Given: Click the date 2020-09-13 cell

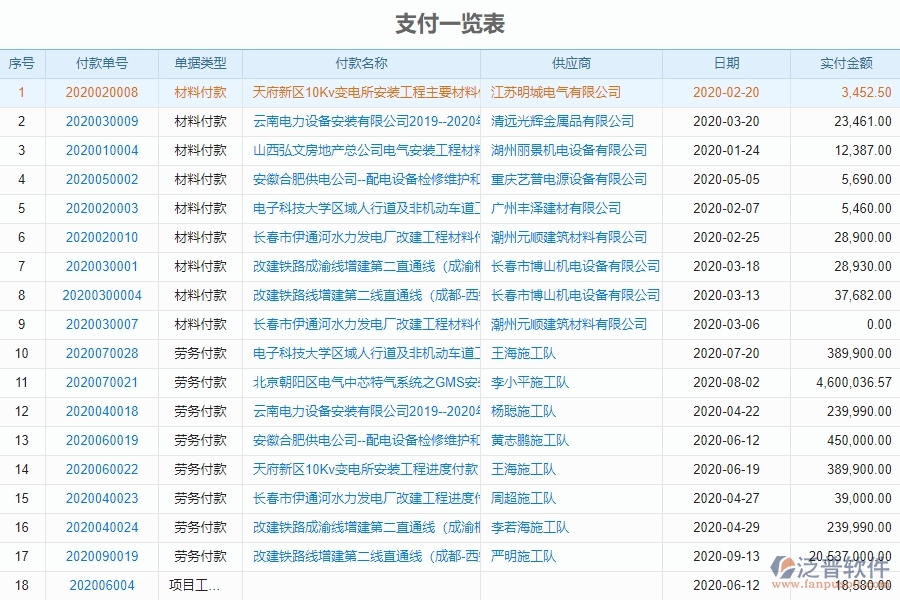Looking at the screenshot, I should pos(725,556).
